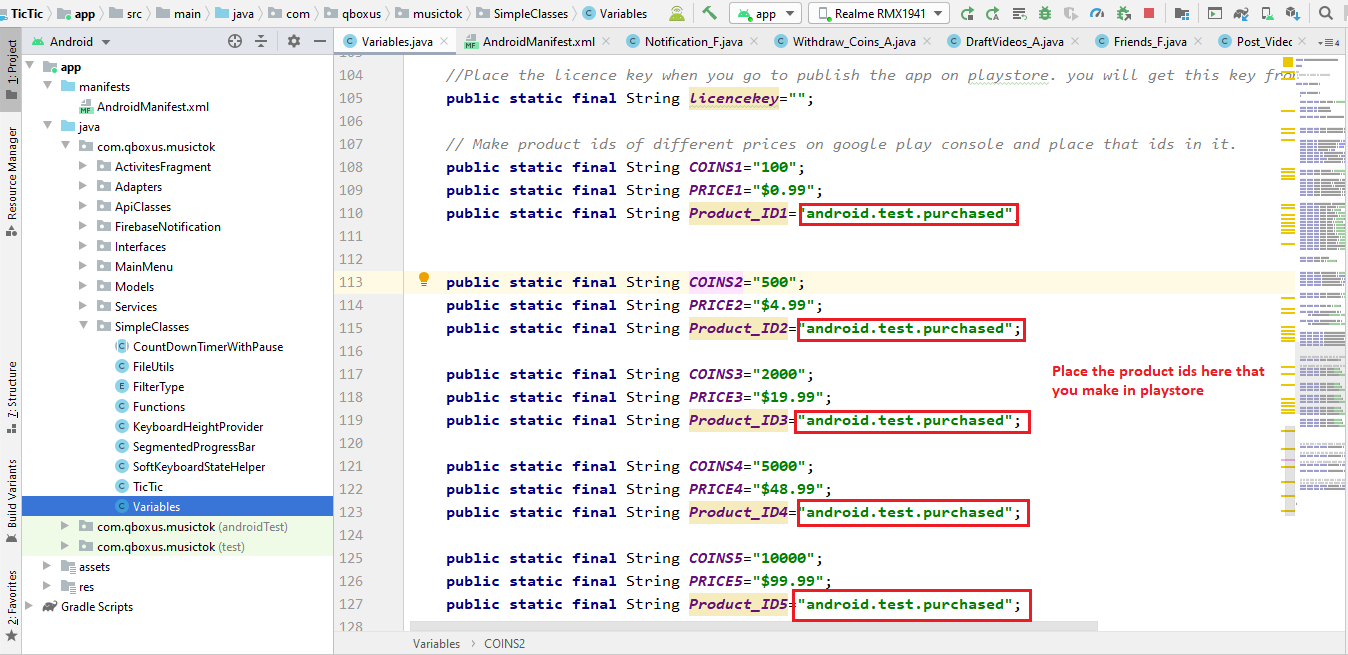Click the hammer Make Project icon
This screenshot has height=655, width=1348.
pyautogui.click(x=709, y=13)
